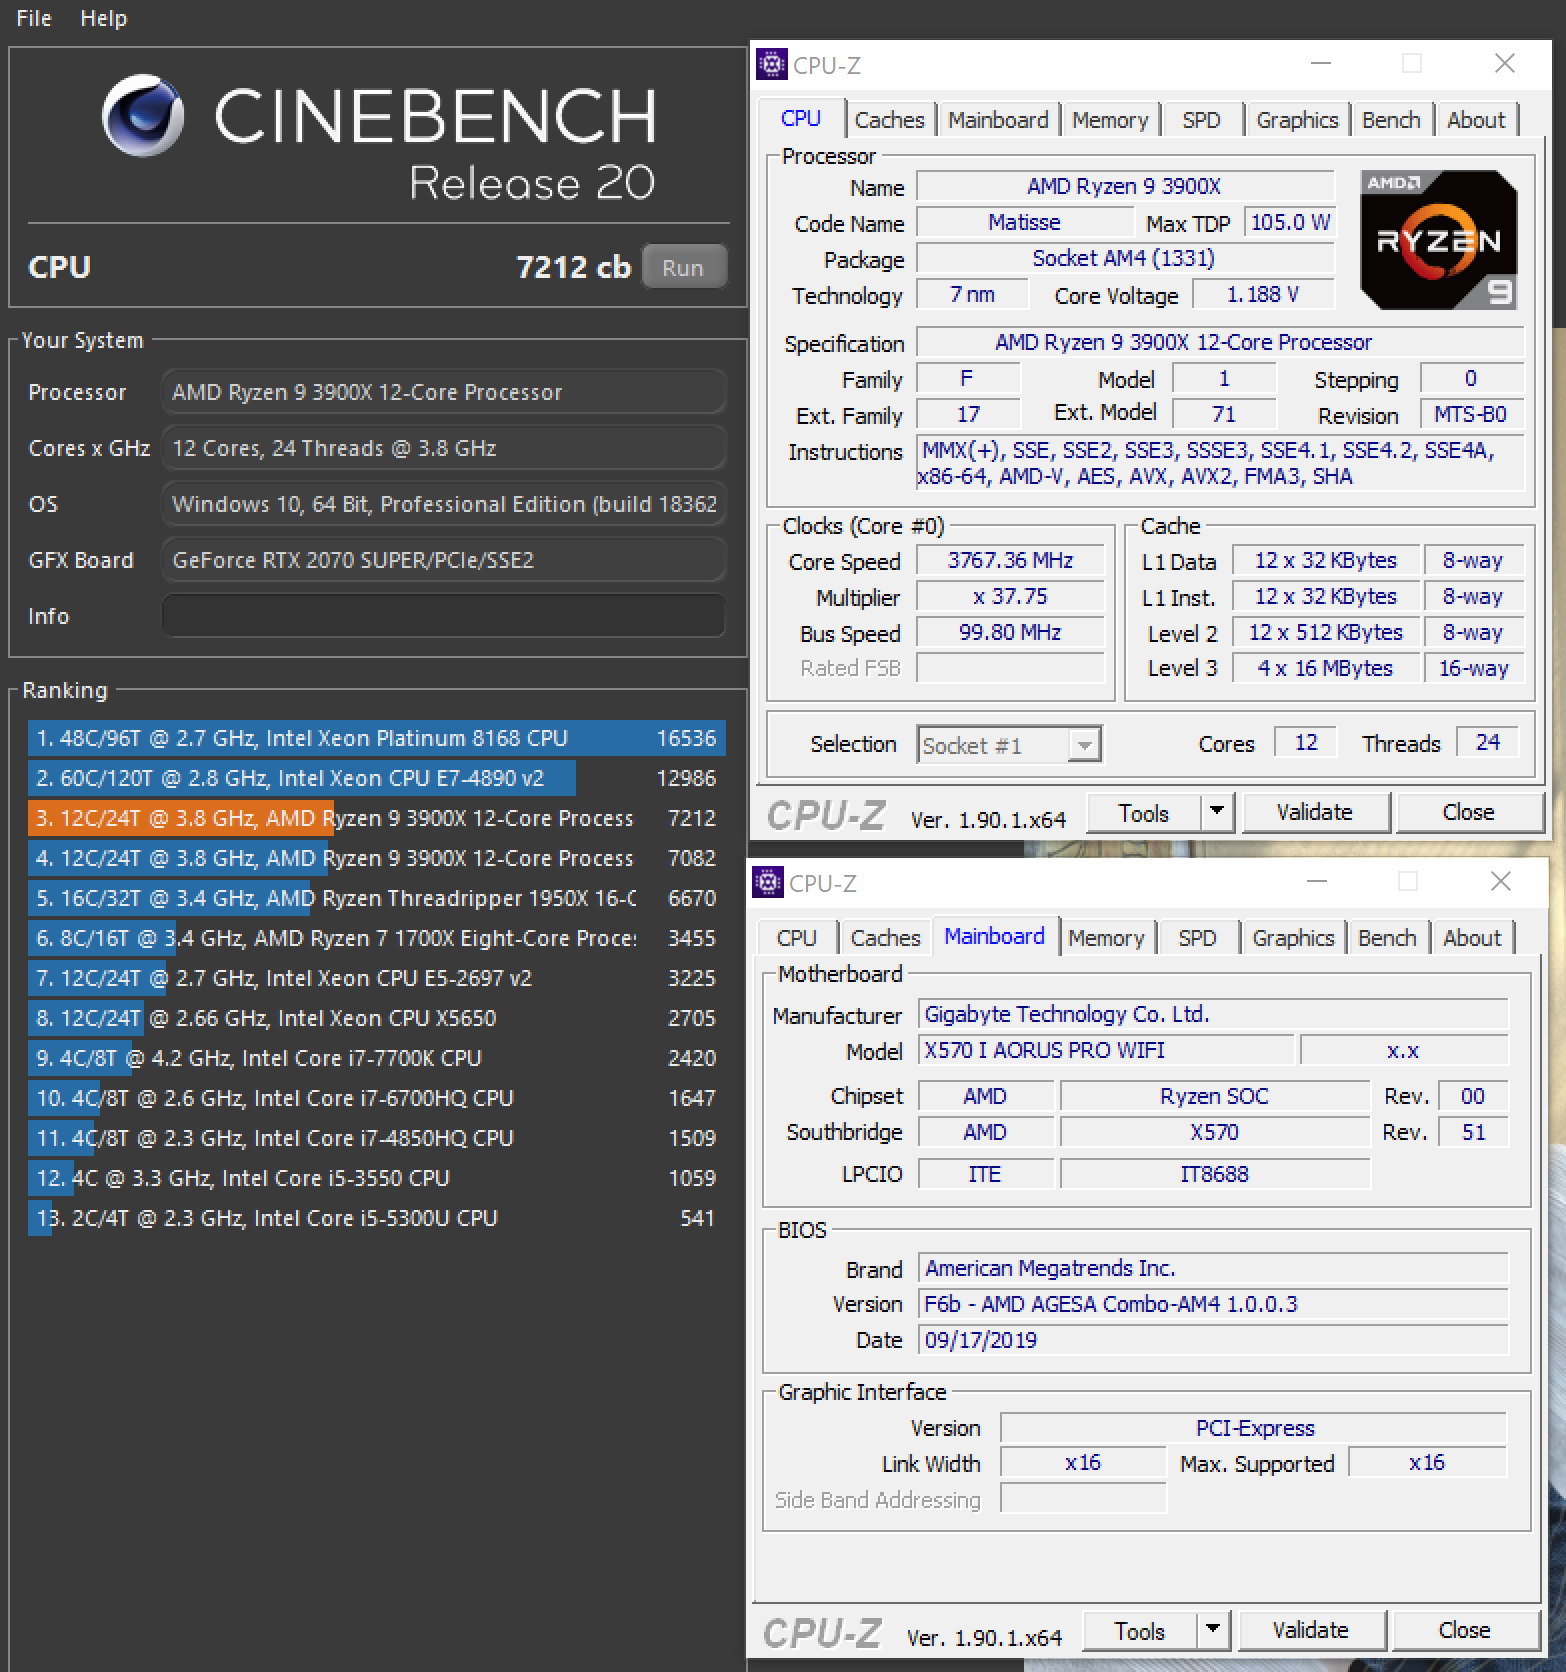Click the Core Speed 3767.36 MHz value
1566x1672 pixels.
tap(1010, 560)
